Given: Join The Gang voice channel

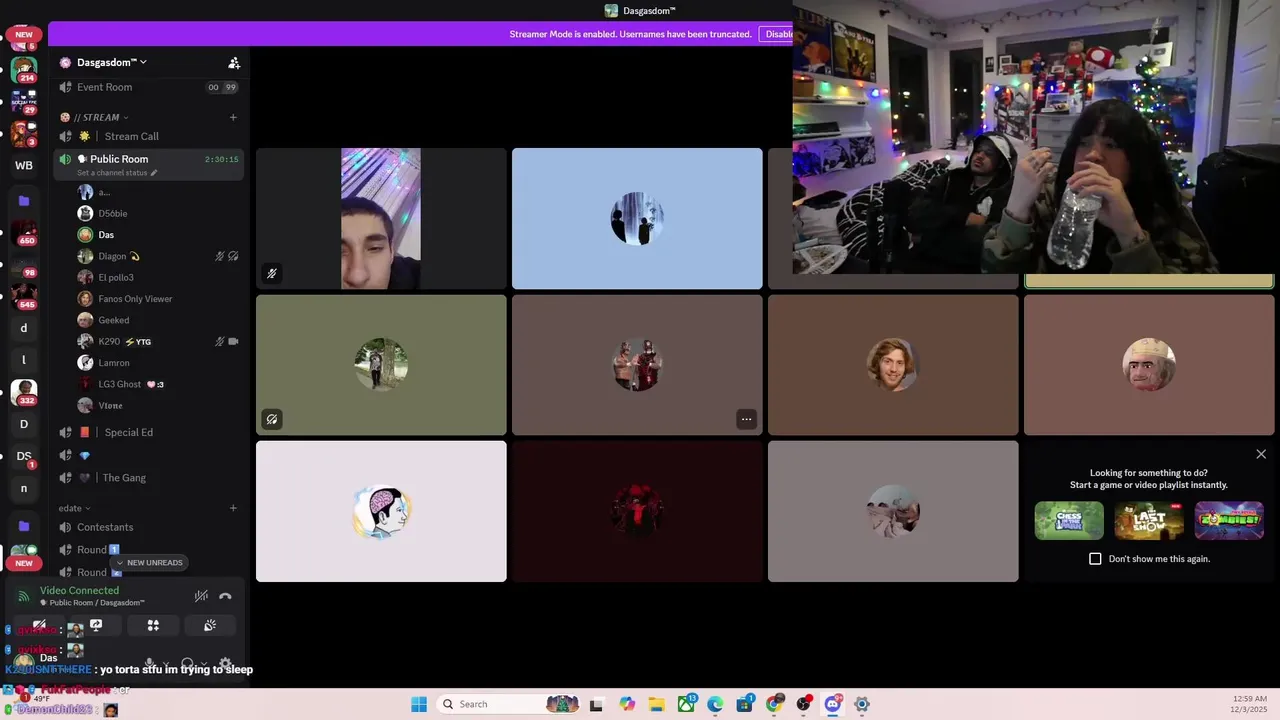Looking at the screenshot, I should [x=148, y=477].
